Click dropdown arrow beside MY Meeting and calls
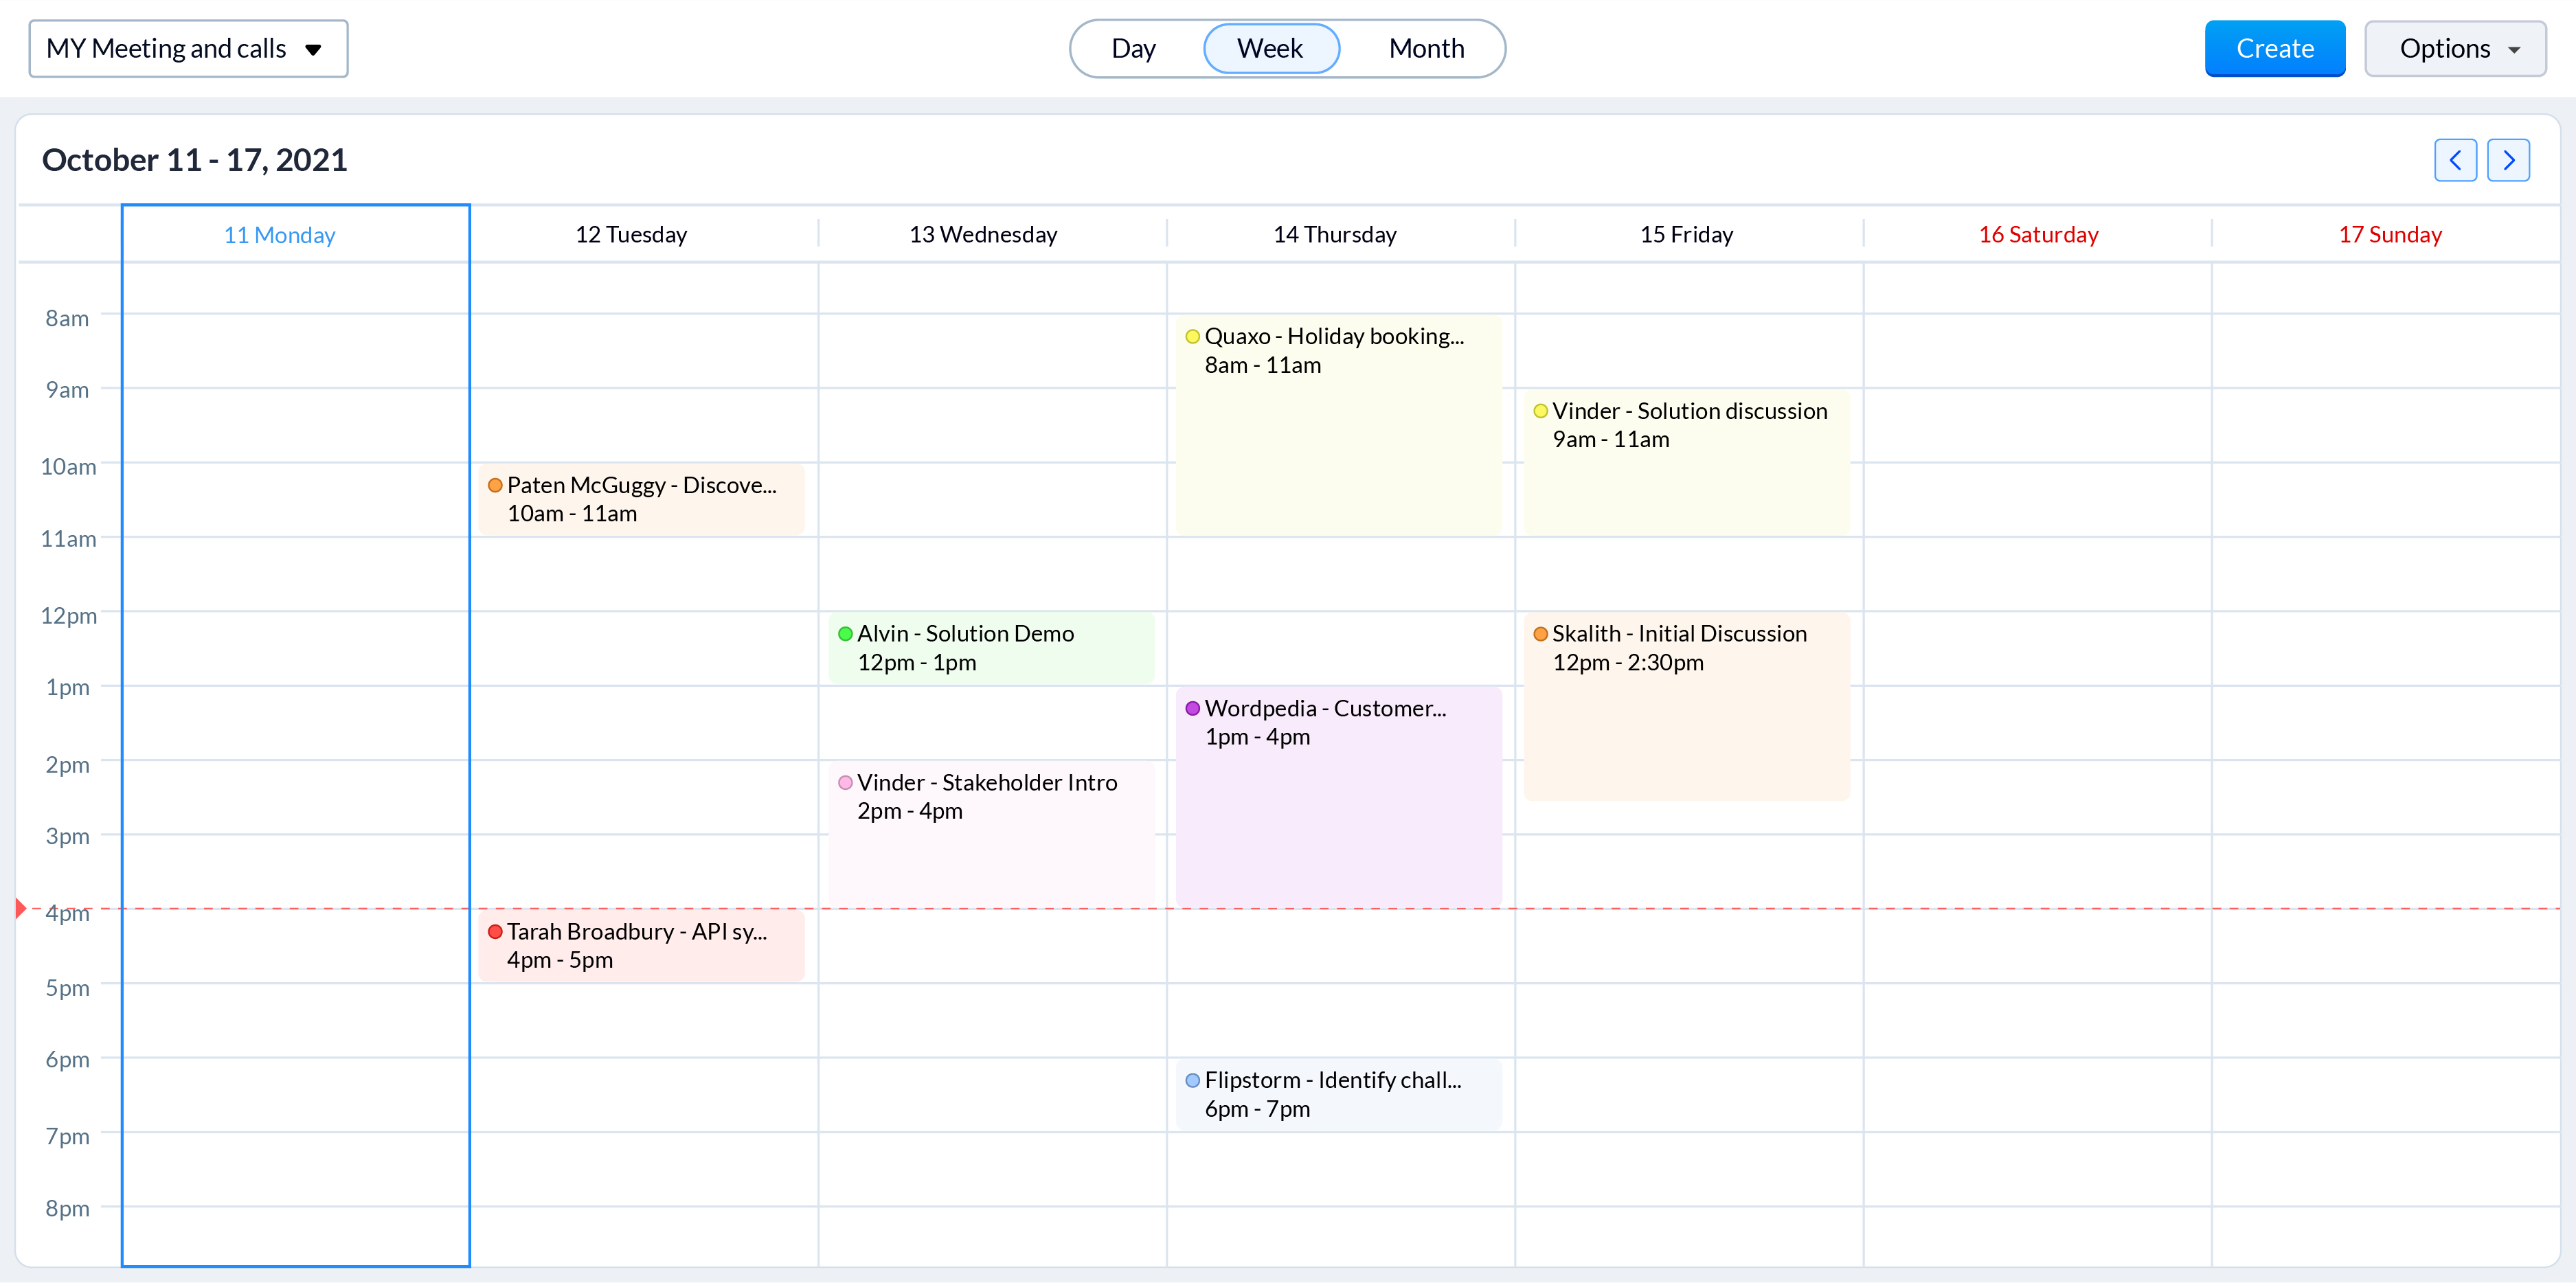Screen dimensions: 2576x1283 click(313, 49)
